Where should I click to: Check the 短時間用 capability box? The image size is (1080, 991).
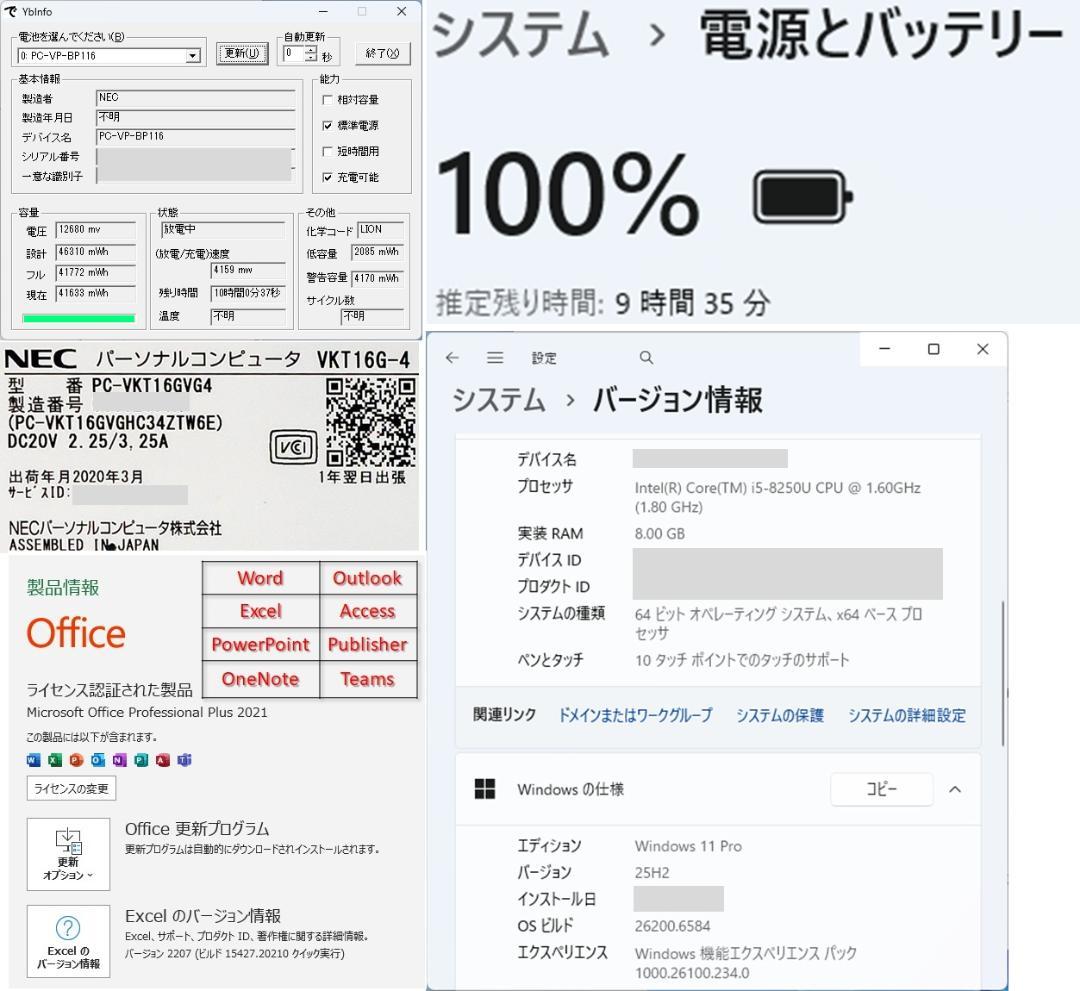[327, 151]
